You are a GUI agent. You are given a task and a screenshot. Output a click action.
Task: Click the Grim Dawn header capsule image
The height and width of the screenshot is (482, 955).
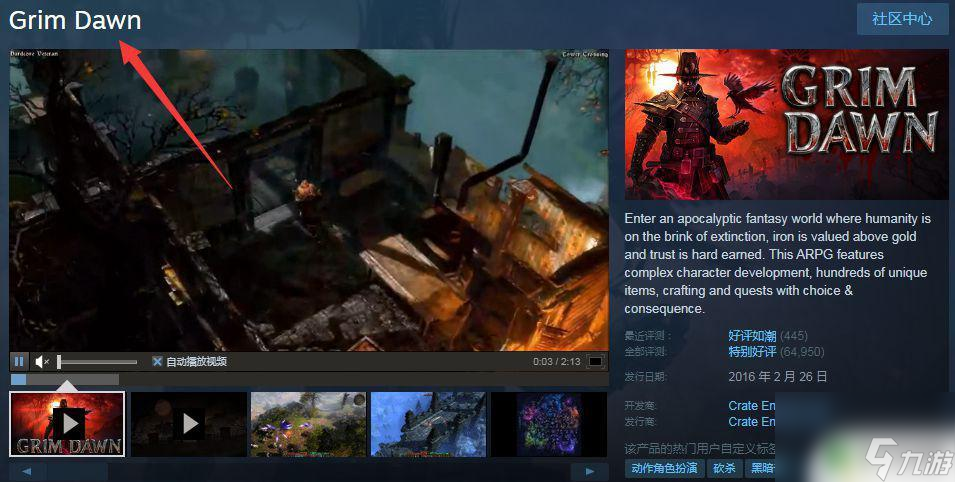click(786, 124)
